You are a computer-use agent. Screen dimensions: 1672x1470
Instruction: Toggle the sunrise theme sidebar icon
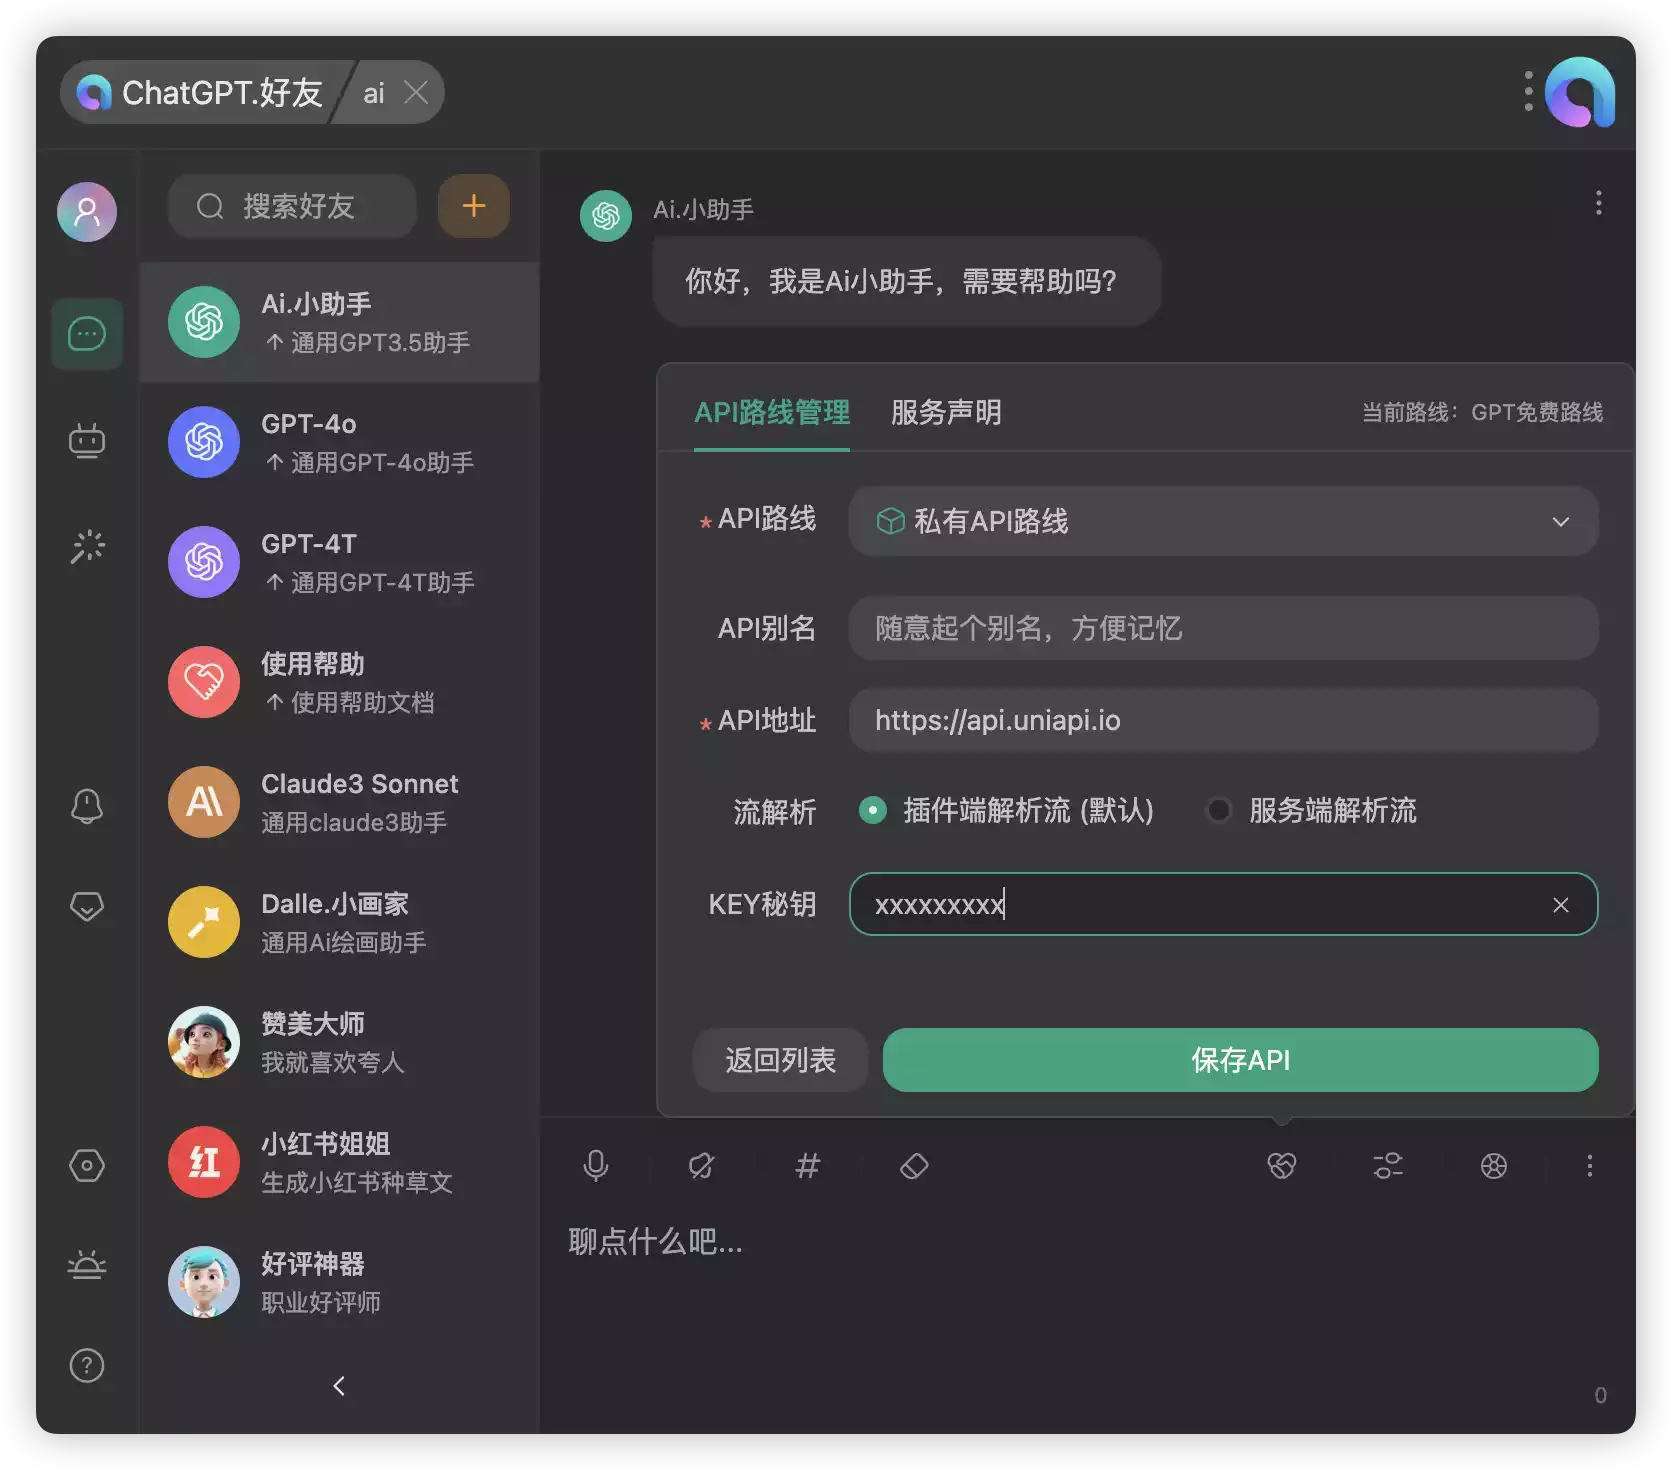pos(87,1265)
